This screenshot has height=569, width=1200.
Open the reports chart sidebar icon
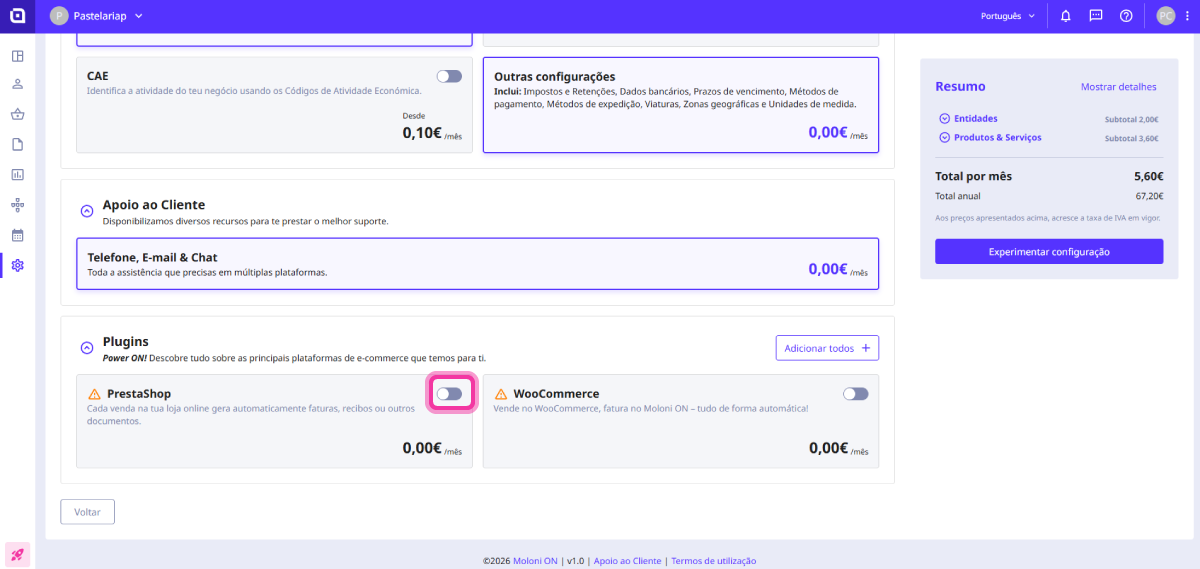17,175
